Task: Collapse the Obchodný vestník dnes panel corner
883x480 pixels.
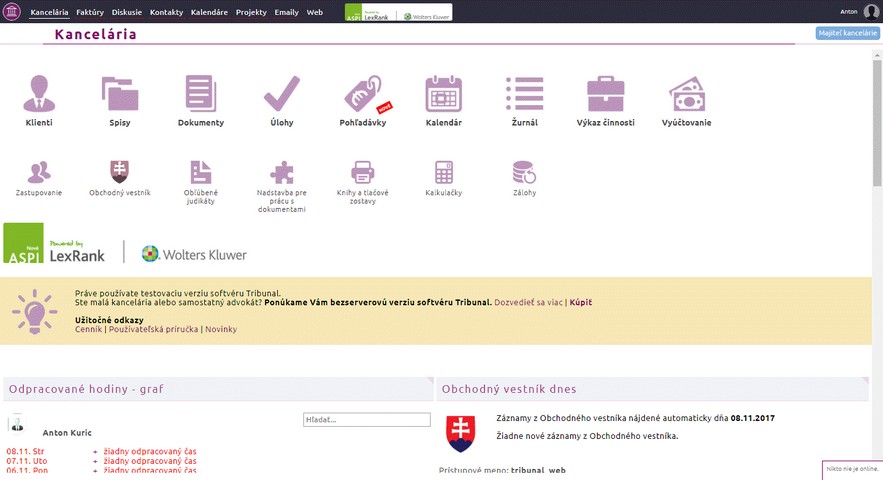Action: pos(865,381)
